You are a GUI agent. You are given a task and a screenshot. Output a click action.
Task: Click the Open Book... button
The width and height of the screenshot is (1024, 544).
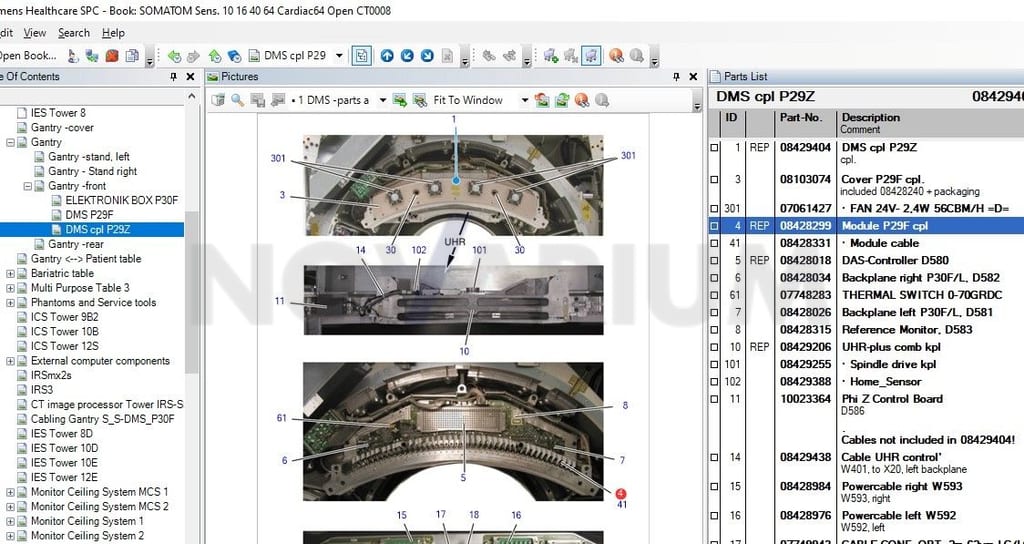pyautogui.click(x=27, y=56)
